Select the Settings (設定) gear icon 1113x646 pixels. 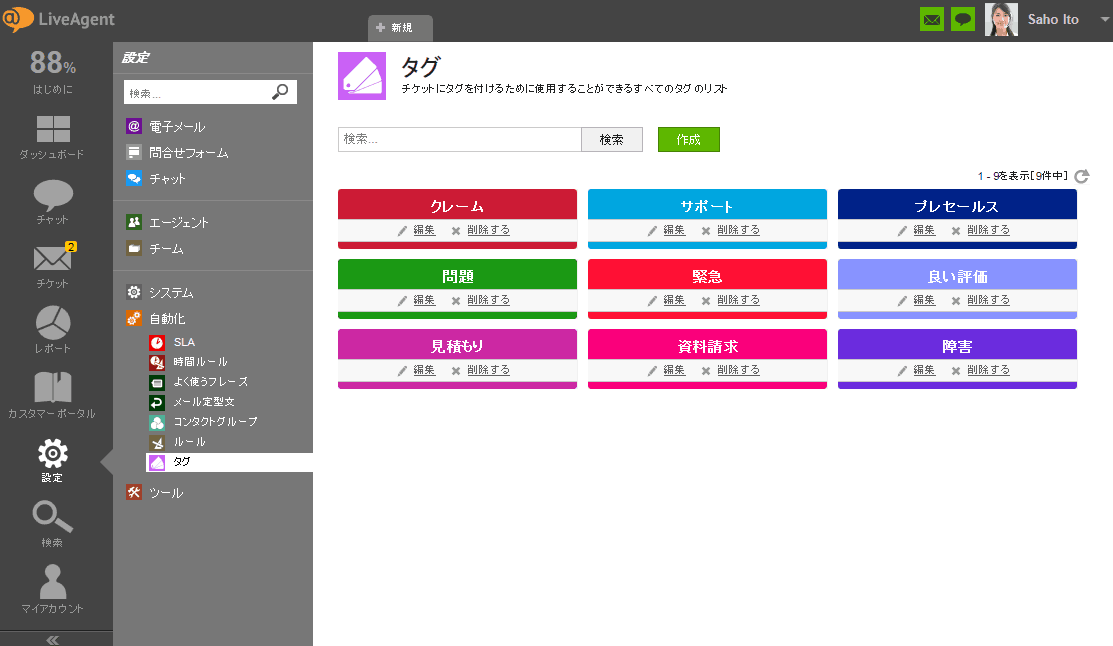pyautogui.click(x=53, y=454)
